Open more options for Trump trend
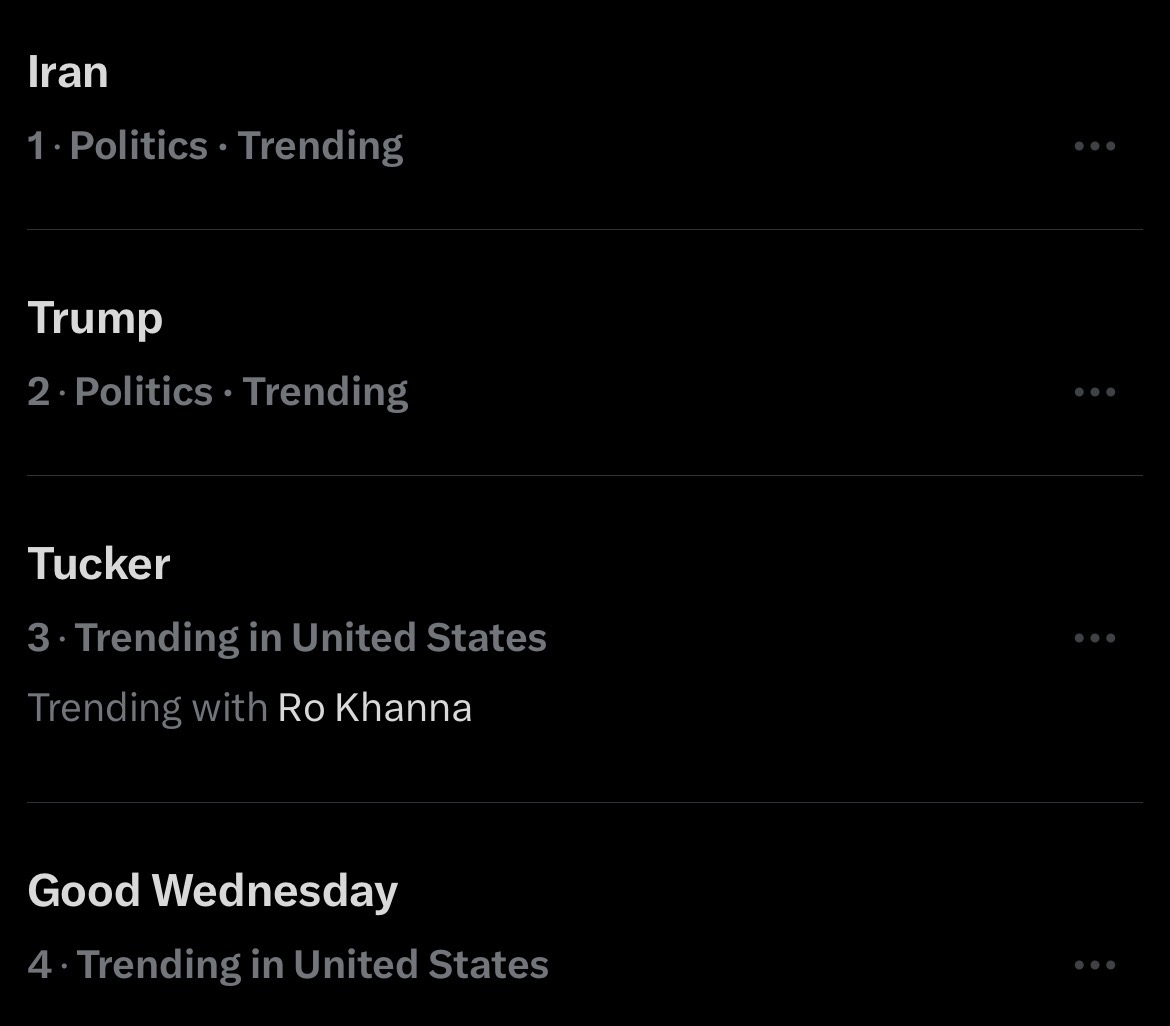 [x=1094, y=392]
